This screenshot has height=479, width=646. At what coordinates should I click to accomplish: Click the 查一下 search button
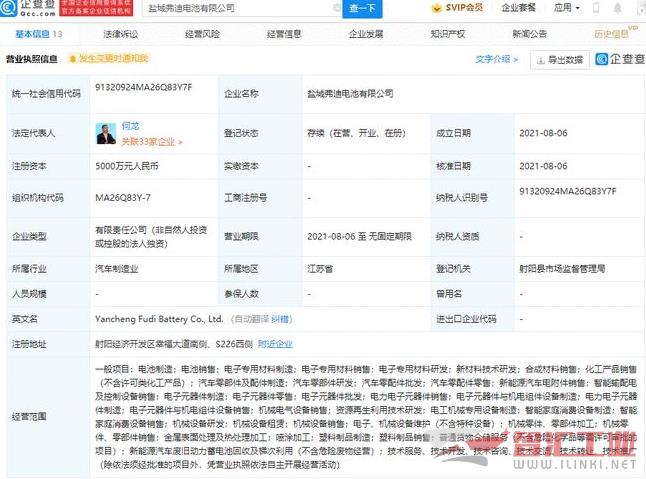tap(362, 8)
